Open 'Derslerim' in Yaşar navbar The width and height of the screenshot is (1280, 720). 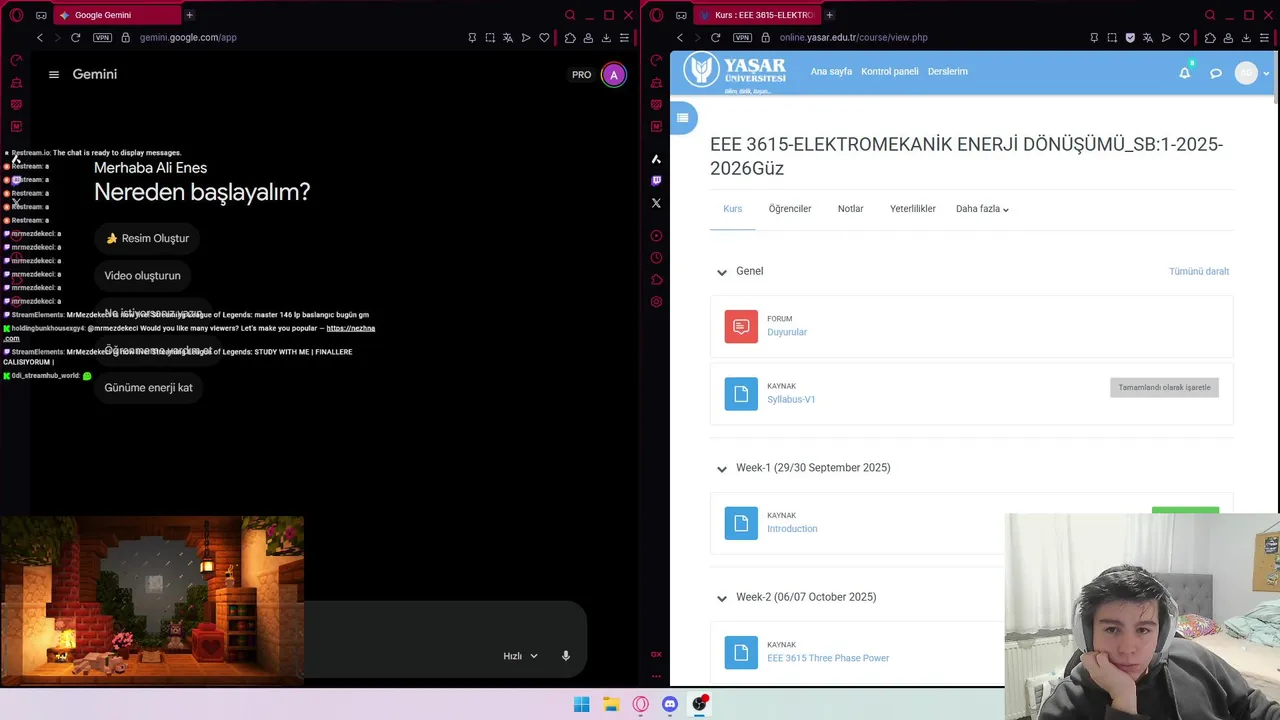[x=948, y=72]
